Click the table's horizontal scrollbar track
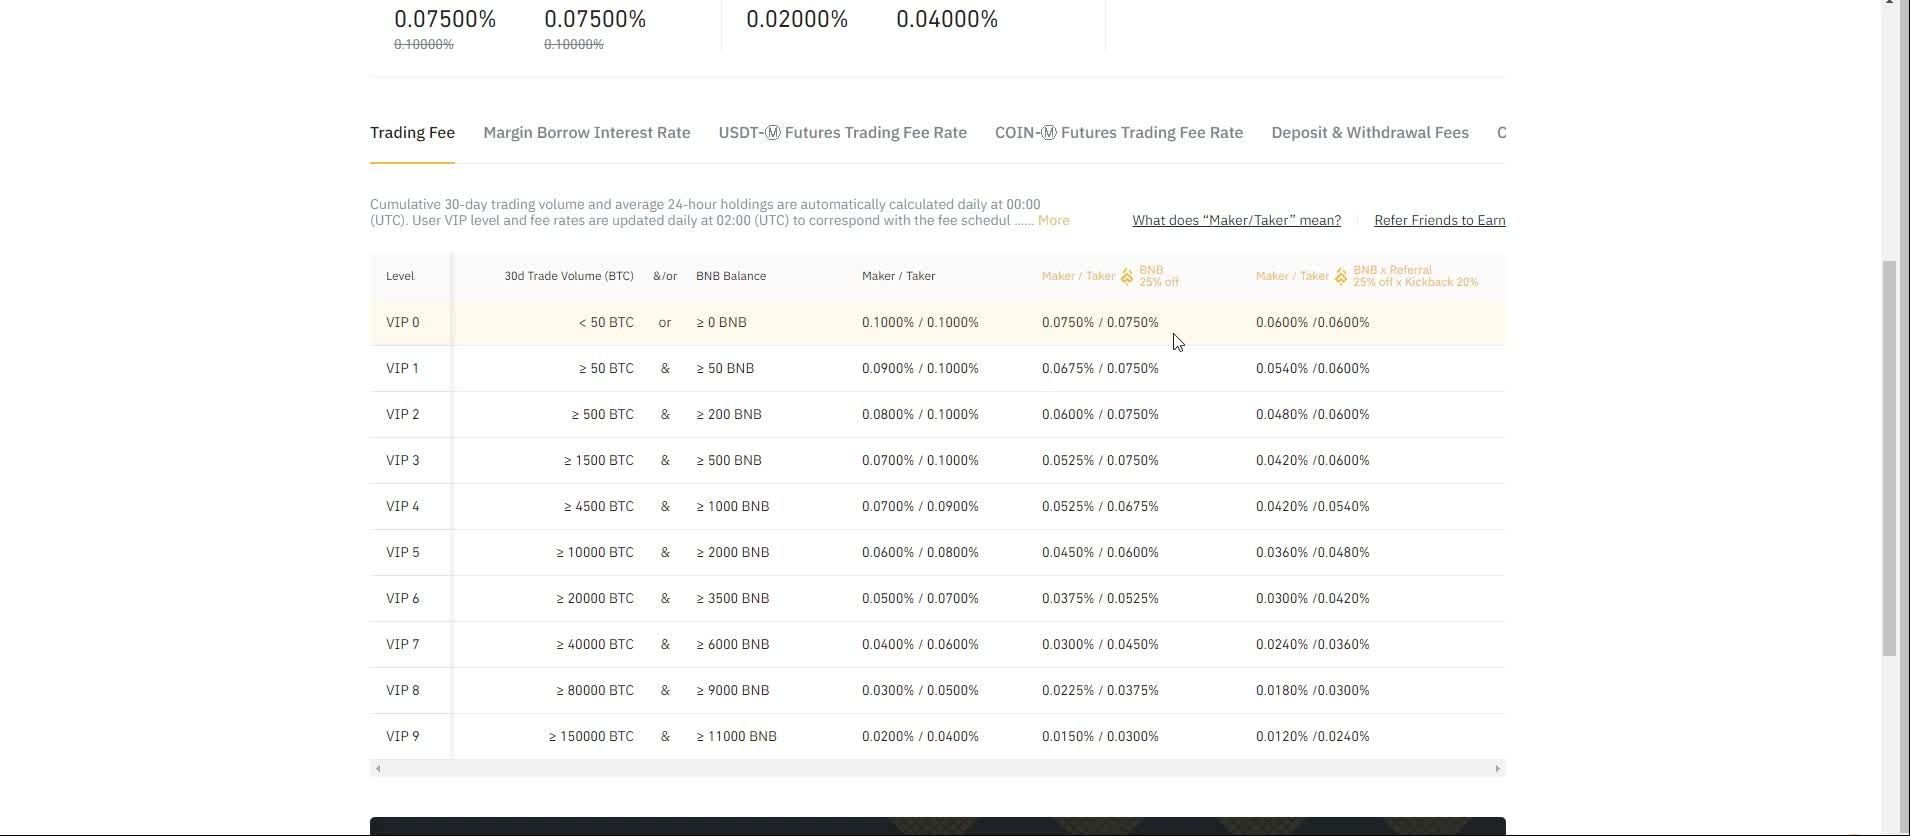 [x=937, y=768]
